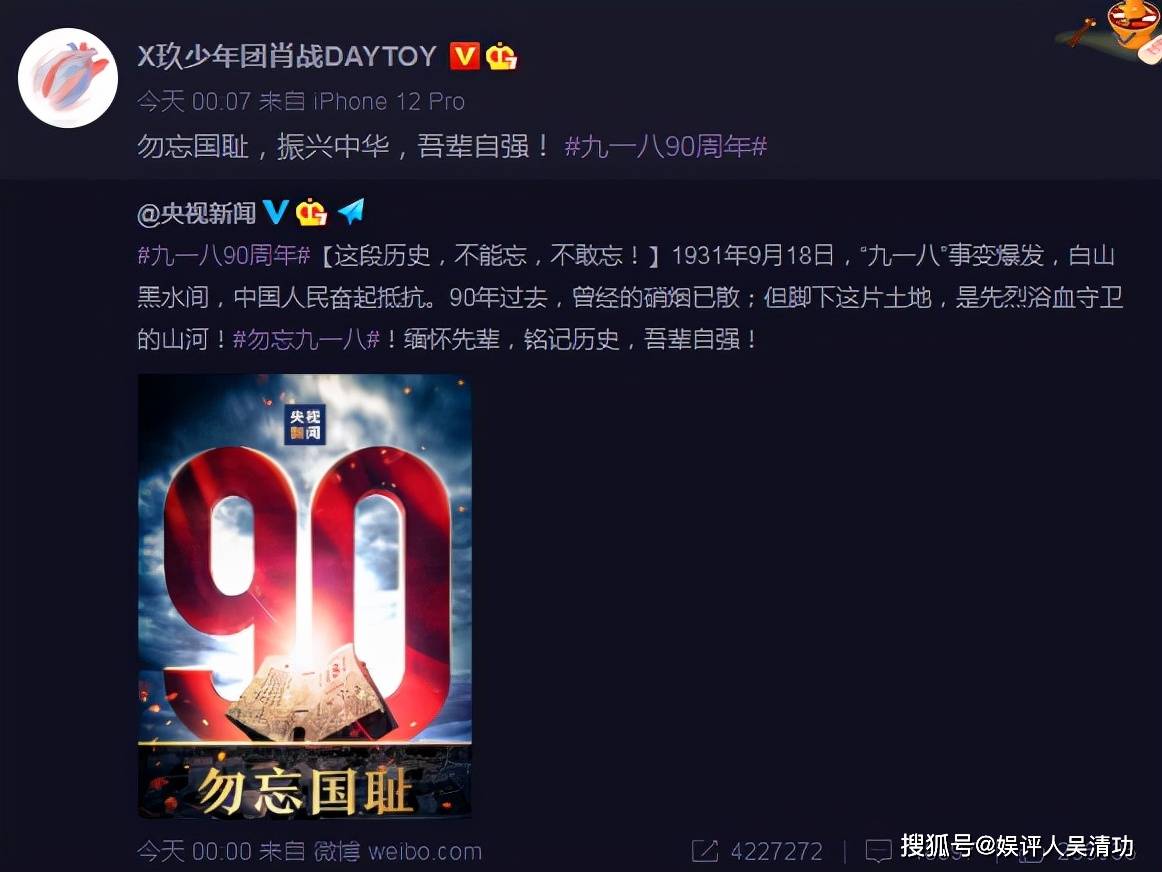The width and height of the screenshot is (1162, 872).
Task: Open X玖少年团肖战DAYTOY profile avatar
Action: [67, 78]
